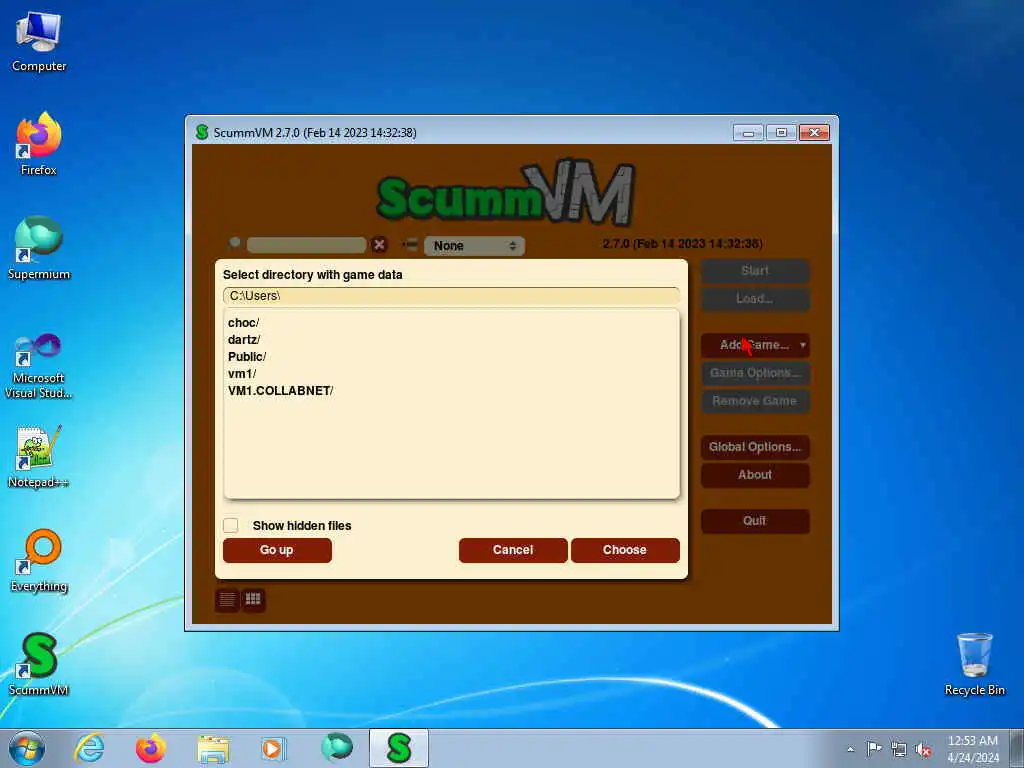Open the network status tray icon
Screen dimensions: 1024x768
pos(899,749)
